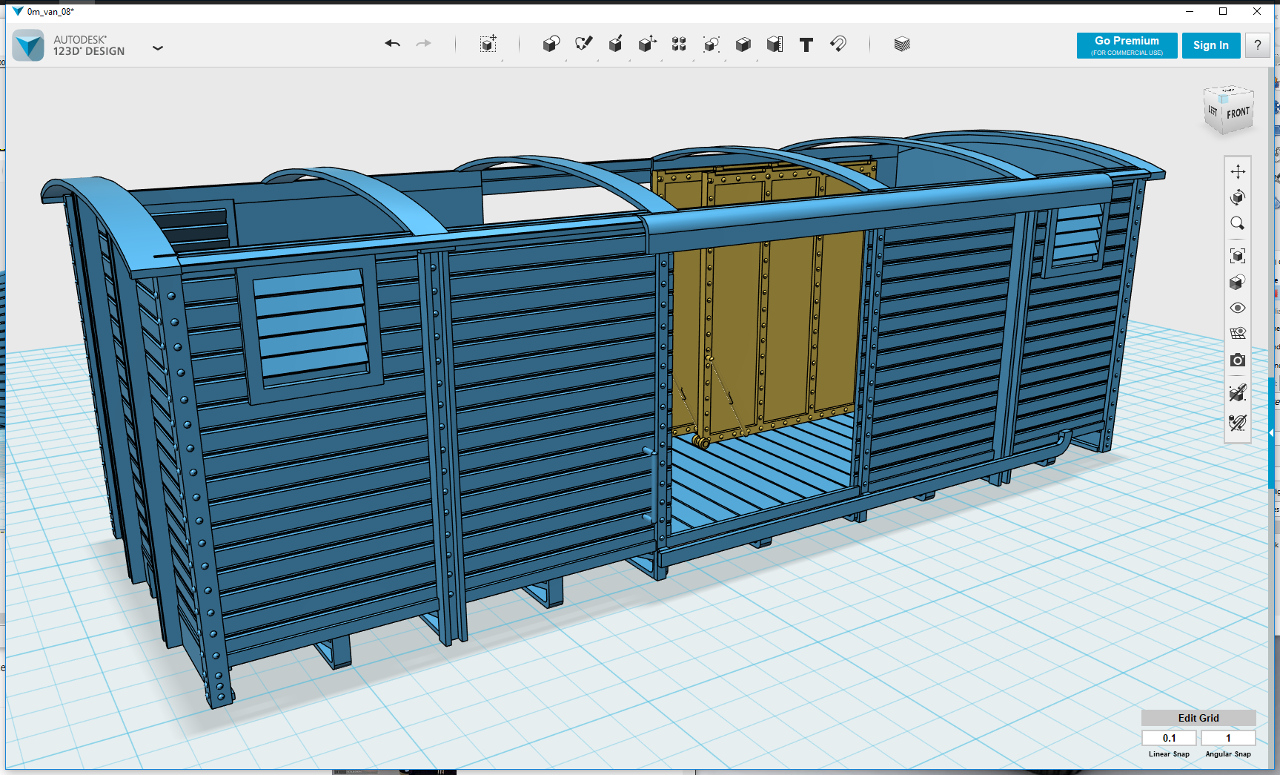Toggle the crossed-out cube with brush icon
1280x775 pixels.
tap(1238, 391)
